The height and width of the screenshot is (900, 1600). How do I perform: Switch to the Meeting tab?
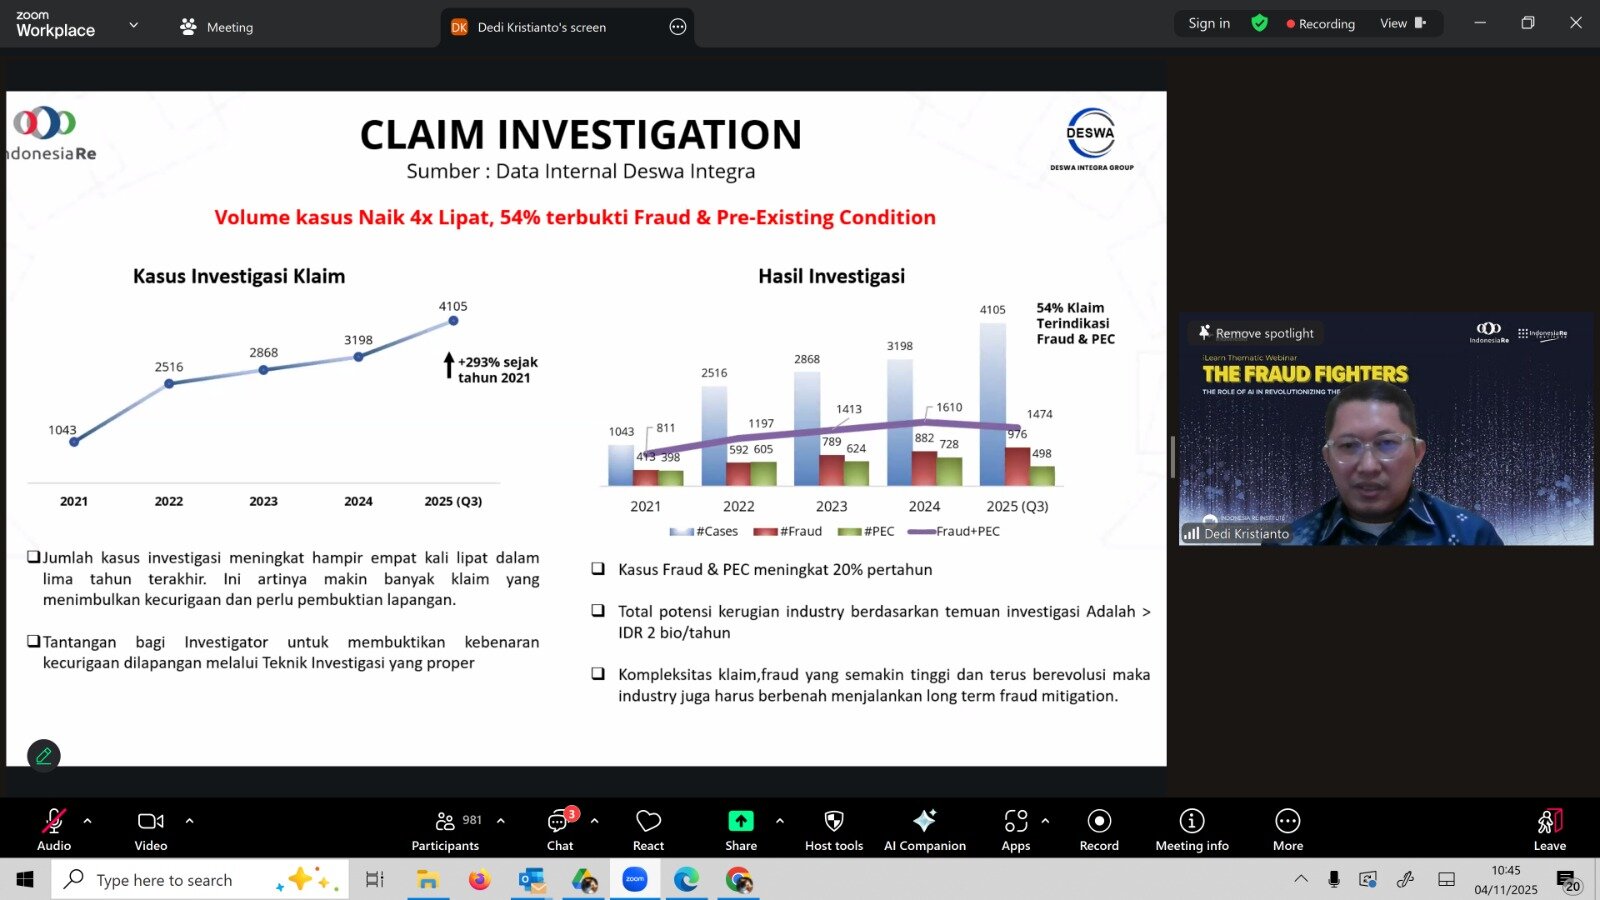(x=216, y=27)
